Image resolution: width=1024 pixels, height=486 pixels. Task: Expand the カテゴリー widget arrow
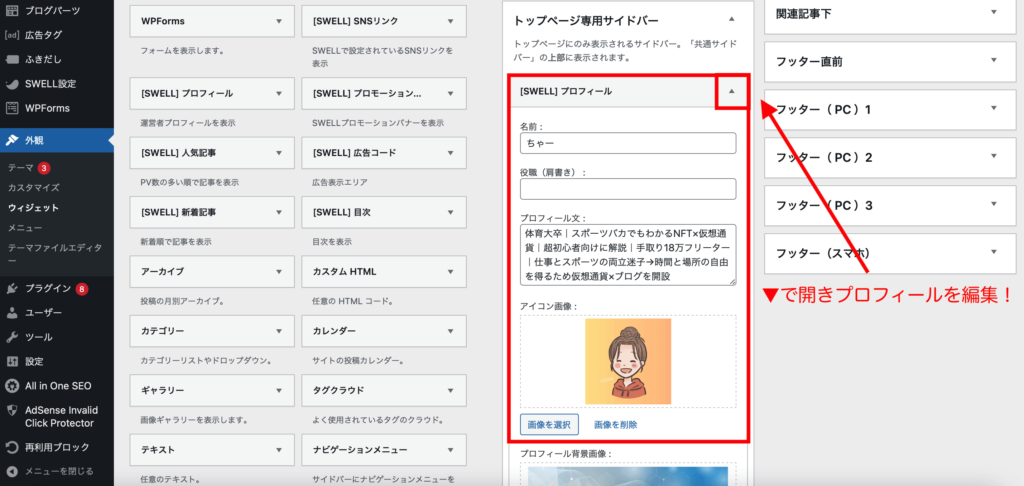pyautogui.click(x=279, y=331)
